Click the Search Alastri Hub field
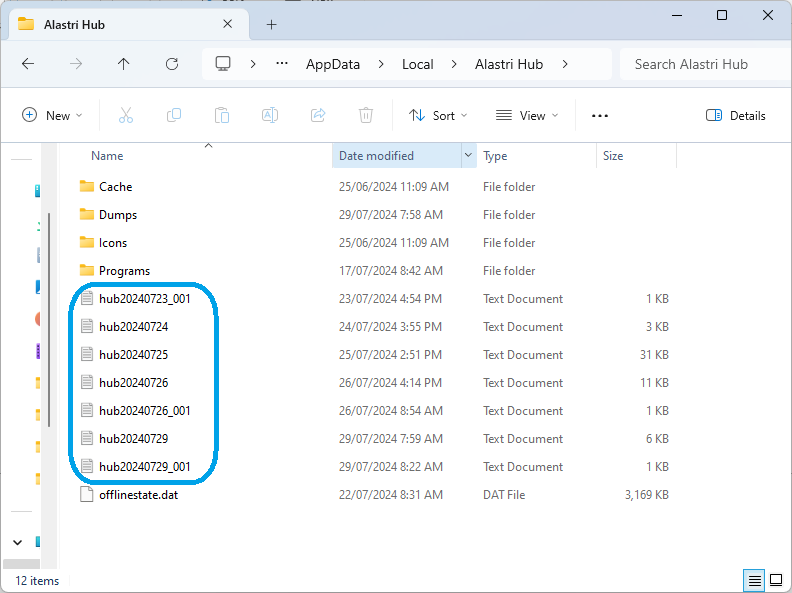This screenshot has height=593, width=792. tap(700, 64)
